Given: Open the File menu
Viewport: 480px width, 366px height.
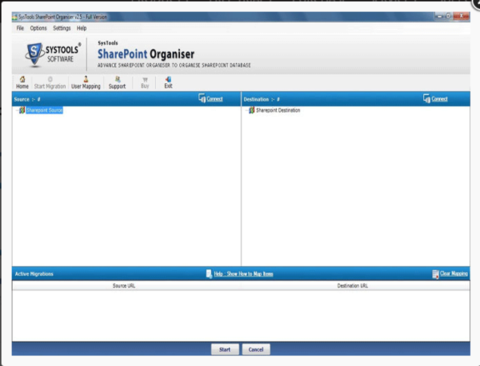Looking at the screenshot, I should [x=20, y=28].
